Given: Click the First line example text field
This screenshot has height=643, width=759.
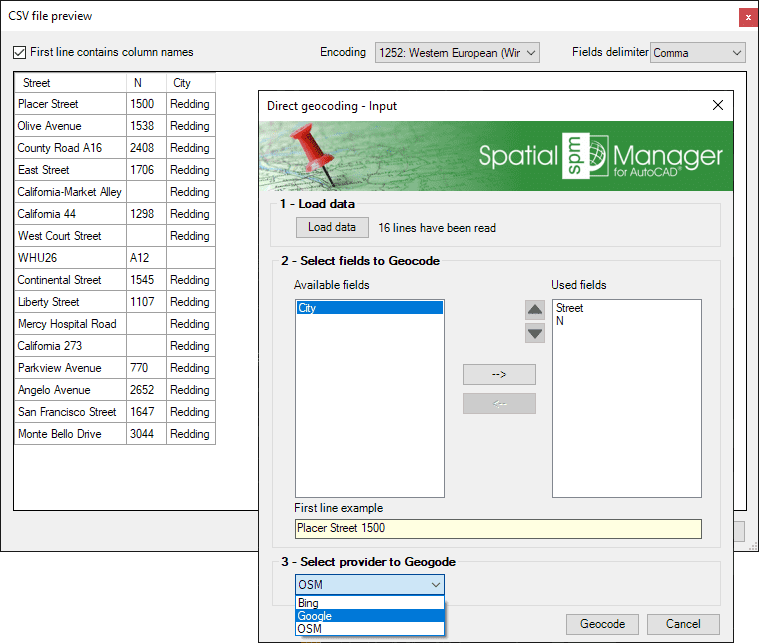Looking at the screenshot, I should (497, 528).
